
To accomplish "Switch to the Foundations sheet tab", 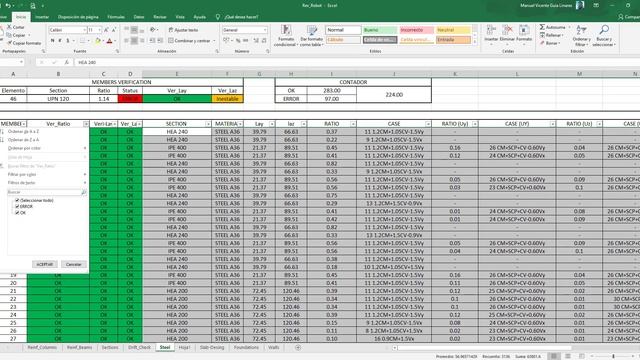I will (246, 347).
